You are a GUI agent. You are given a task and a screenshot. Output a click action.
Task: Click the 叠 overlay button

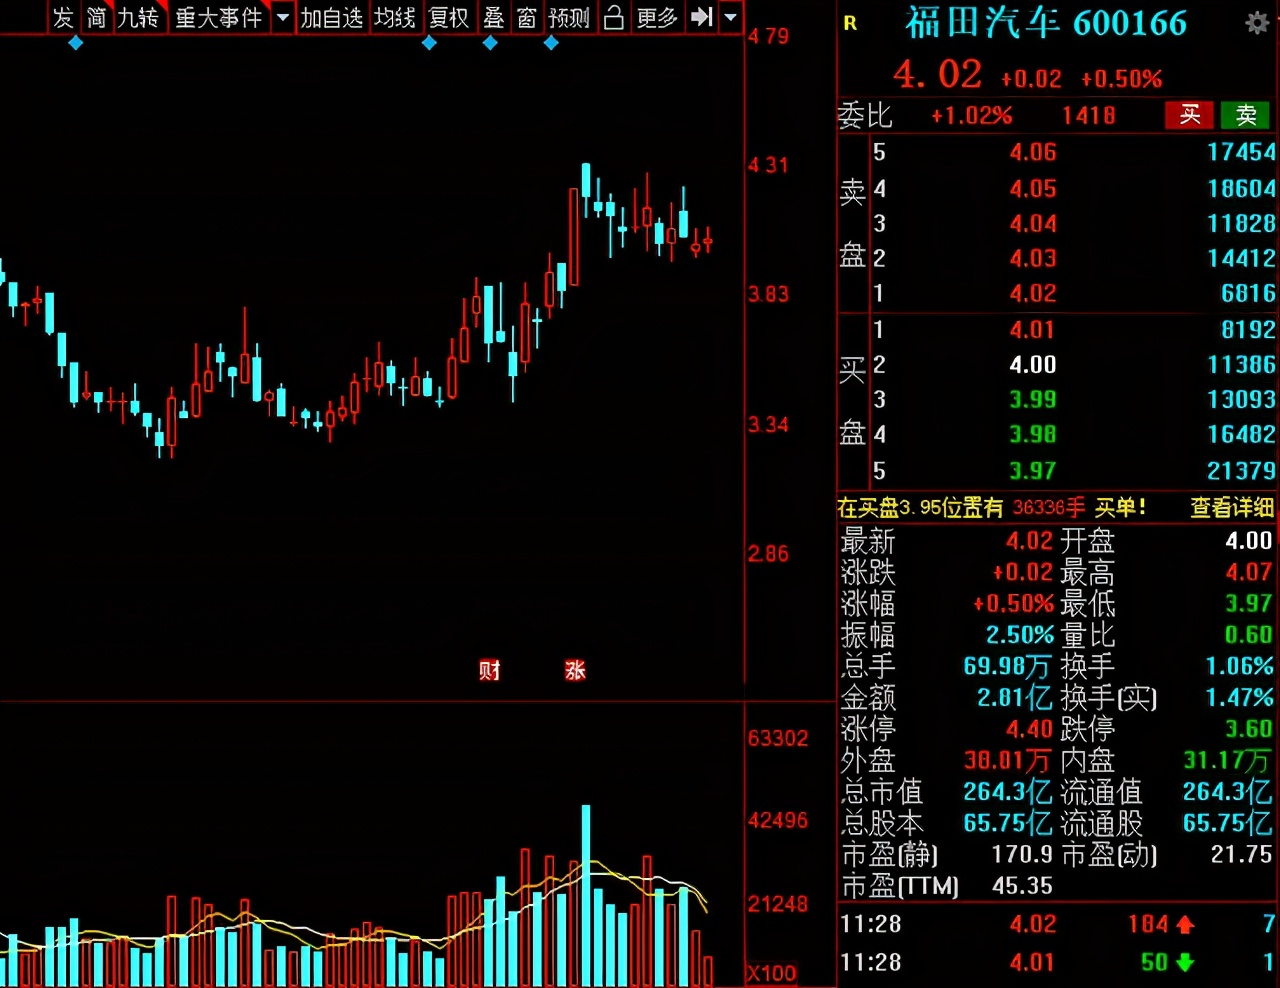click(x=494, y=17)
